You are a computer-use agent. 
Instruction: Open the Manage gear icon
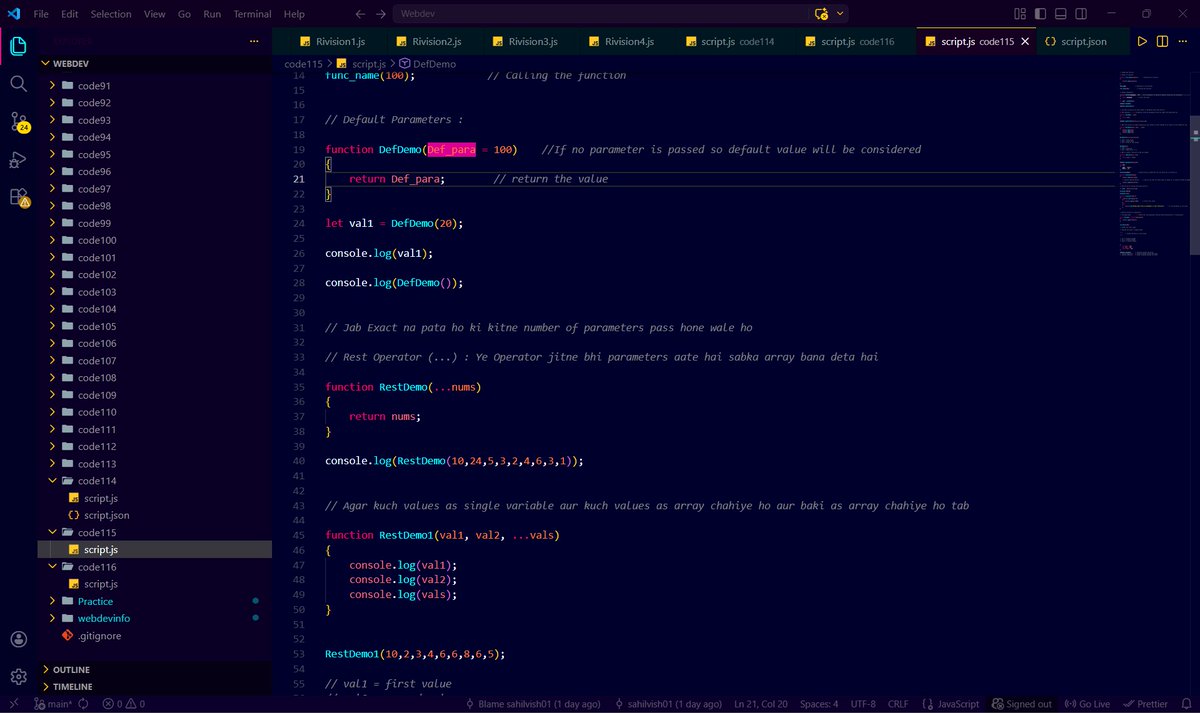tap(18, 677)
